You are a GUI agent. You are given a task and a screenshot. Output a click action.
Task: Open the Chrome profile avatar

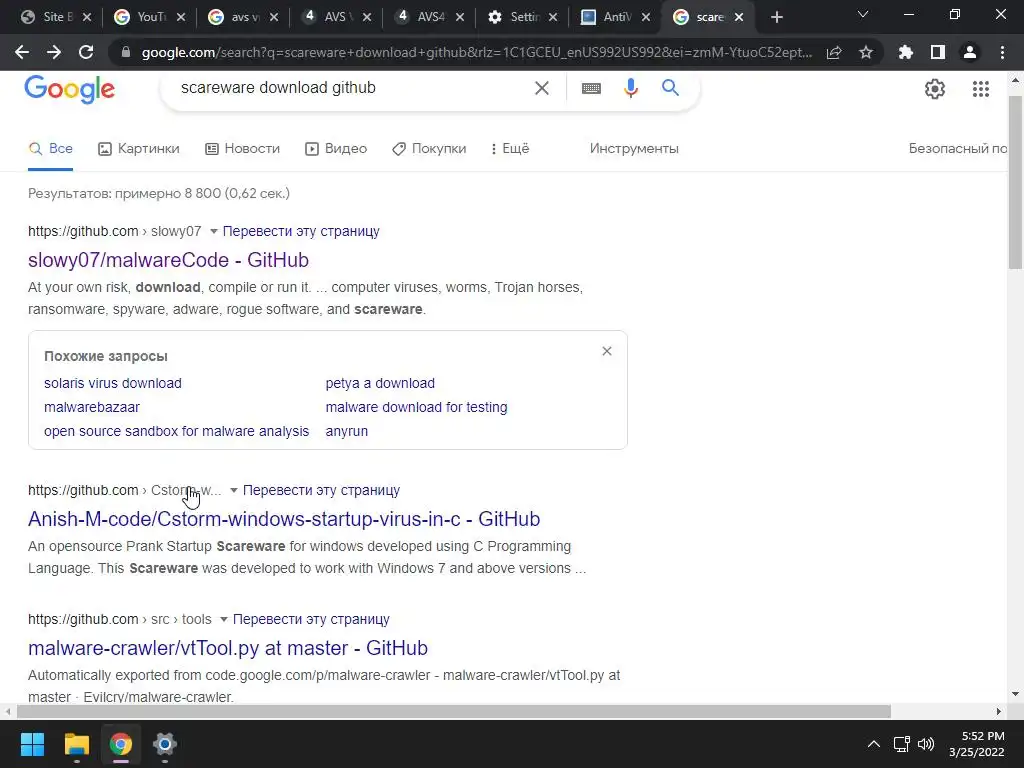click(970, 52)
